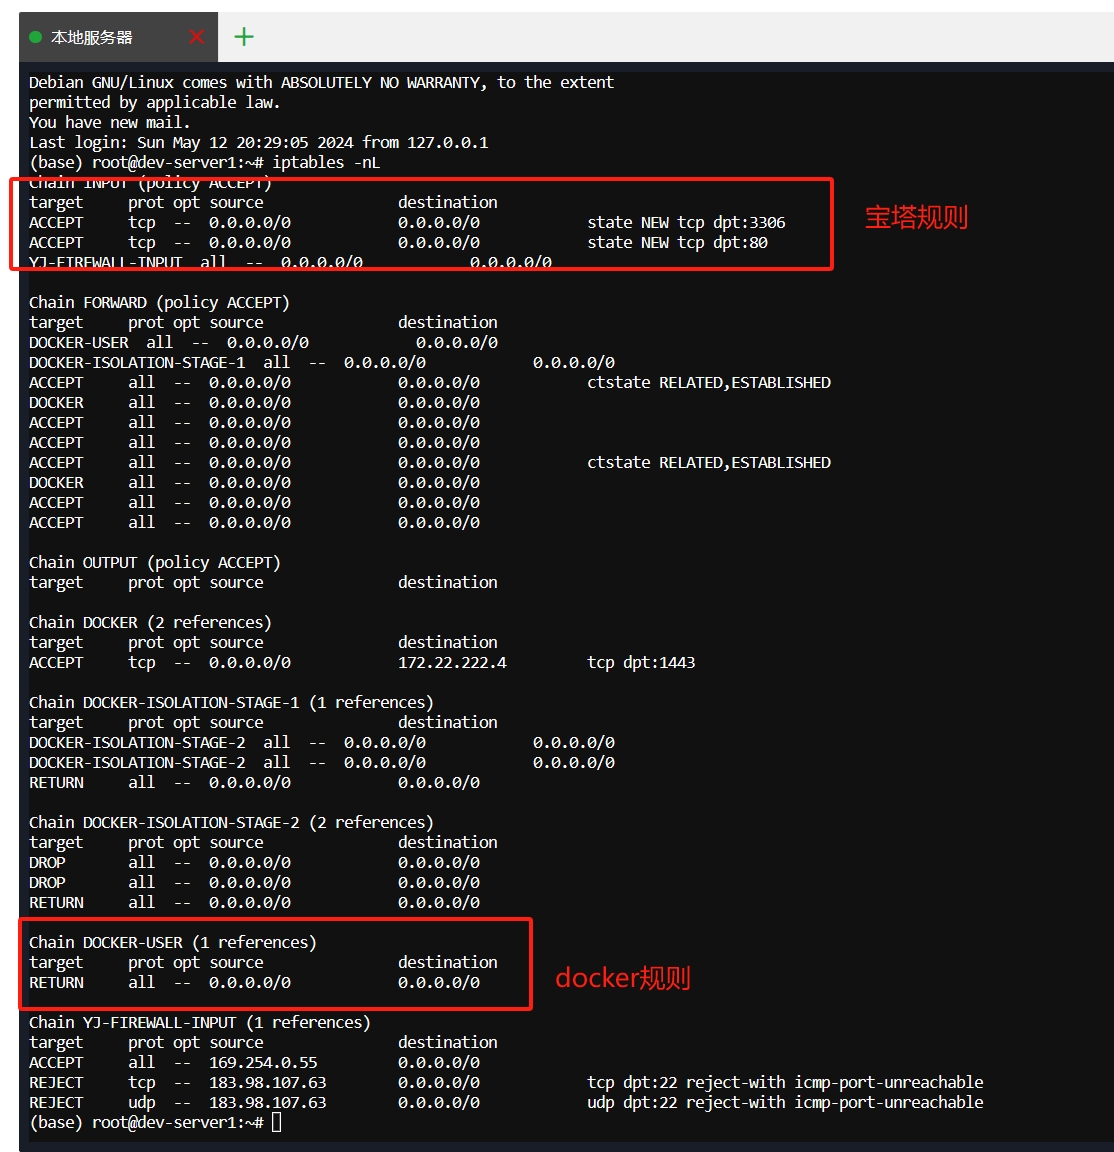
Task: Click RETURN rule in DOCKER-USER chain
Action: click(254, 983)
